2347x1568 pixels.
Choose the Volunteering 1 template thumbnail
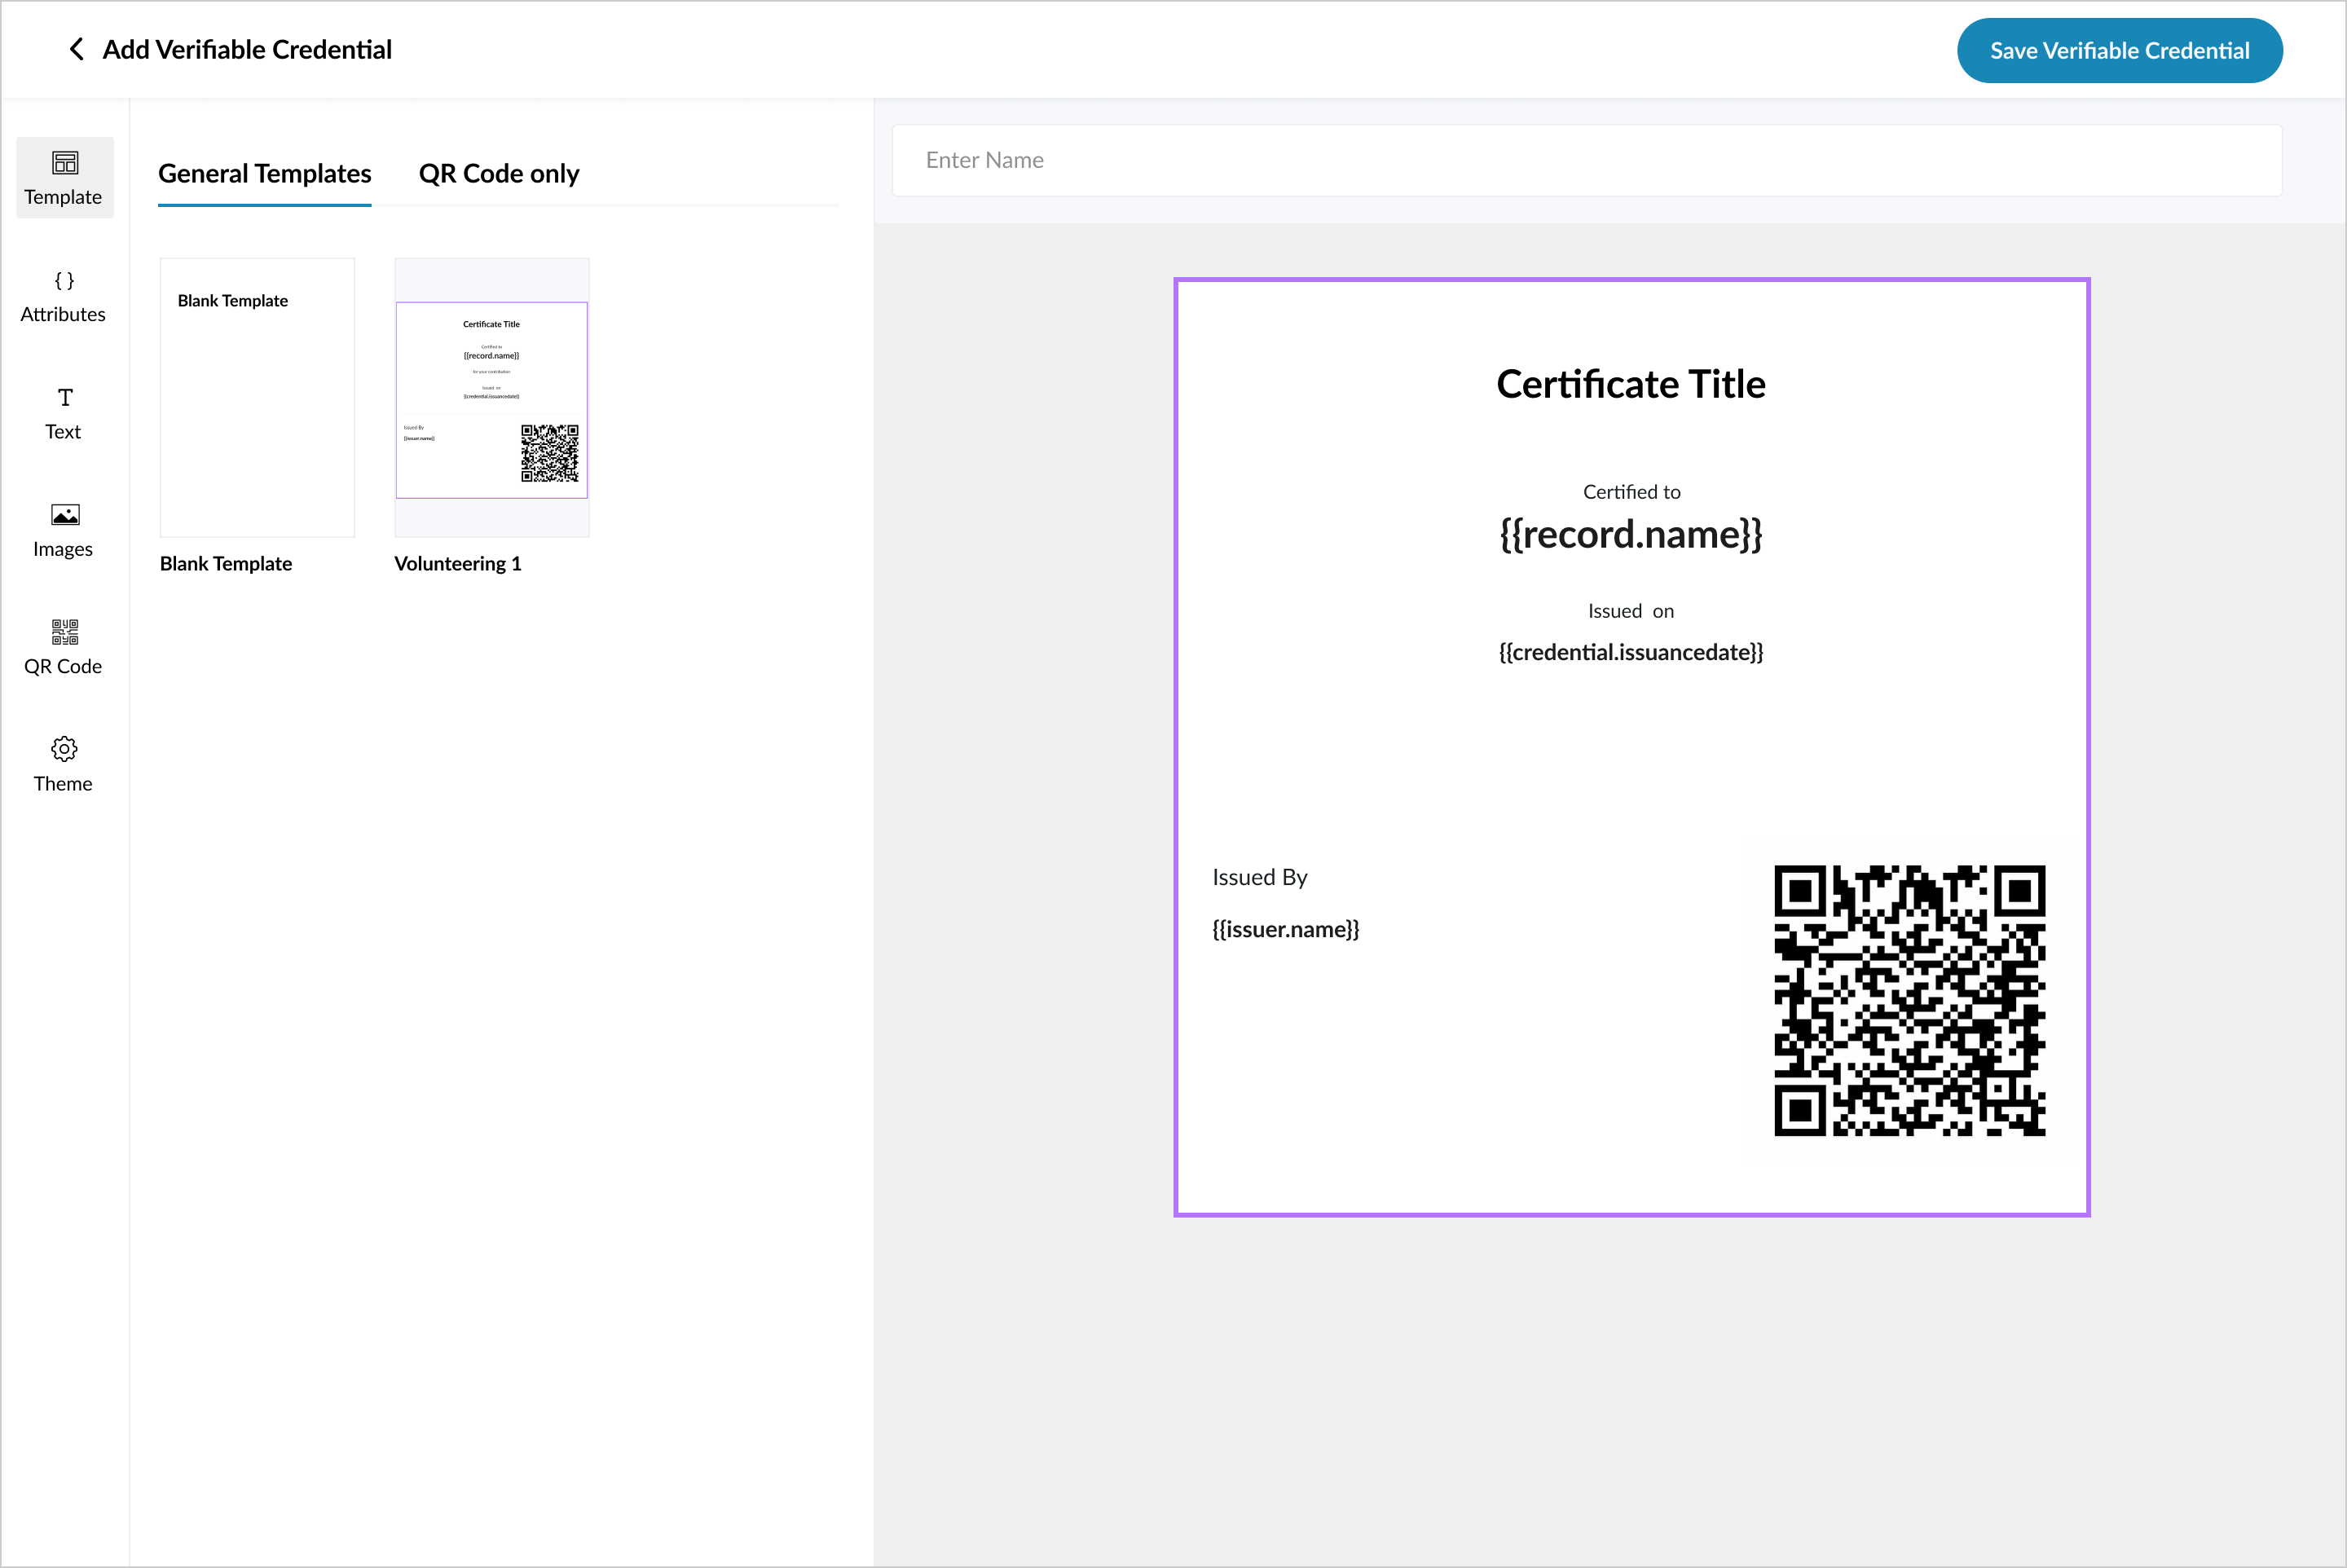pos(491,398)
